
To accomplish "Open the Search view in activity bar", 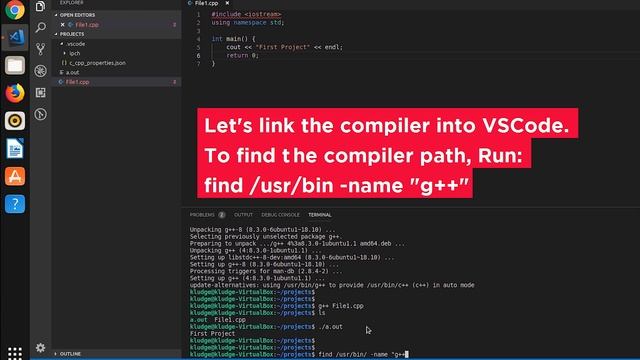I will (40, 28).
